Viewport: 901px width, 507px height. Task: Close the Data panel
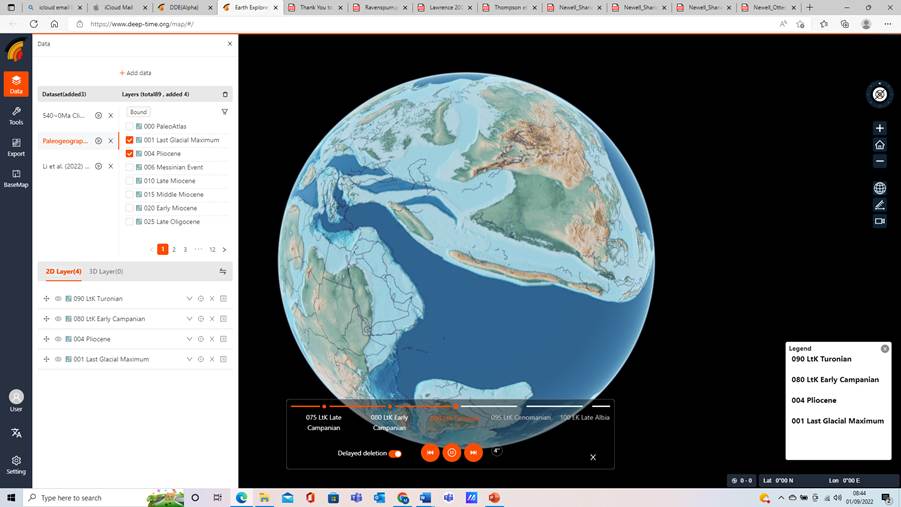tap(230, 44)
